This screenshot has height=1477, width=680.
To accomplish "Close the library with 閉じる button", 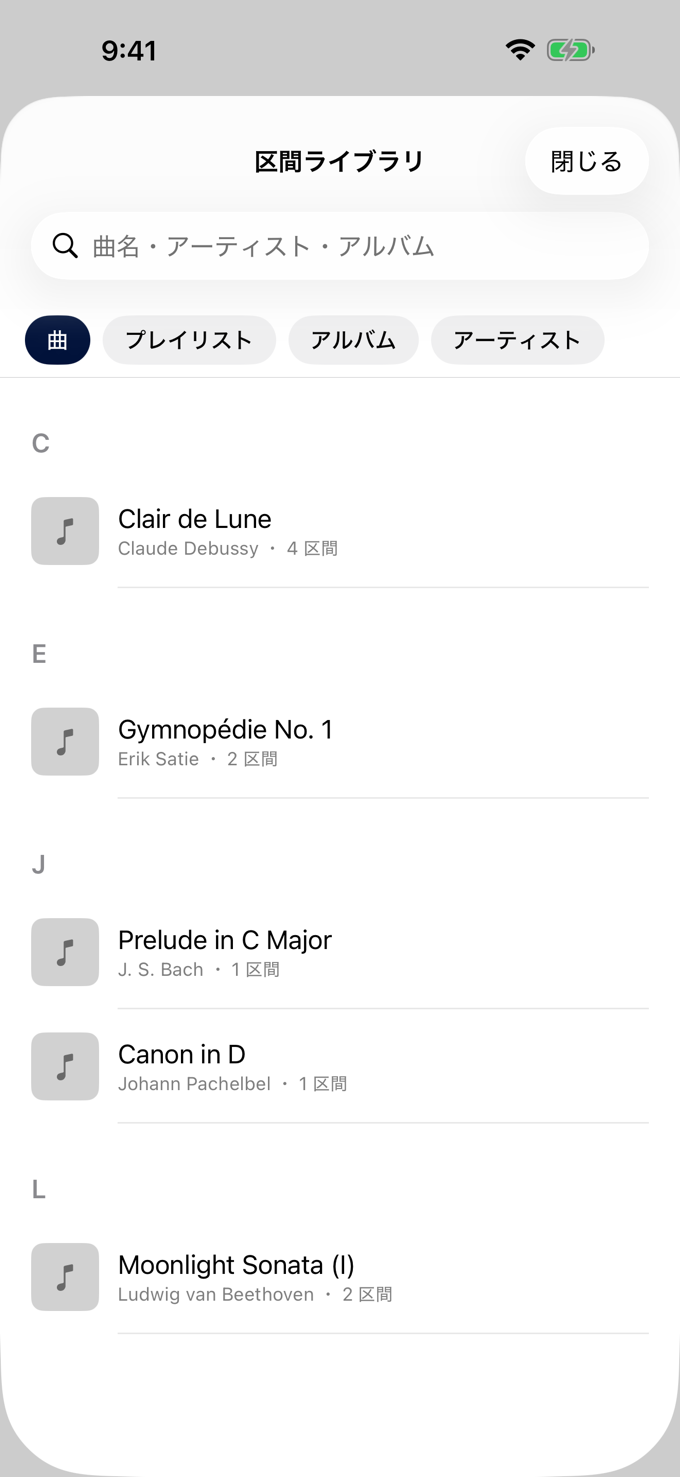I will [x=587, y=161].
